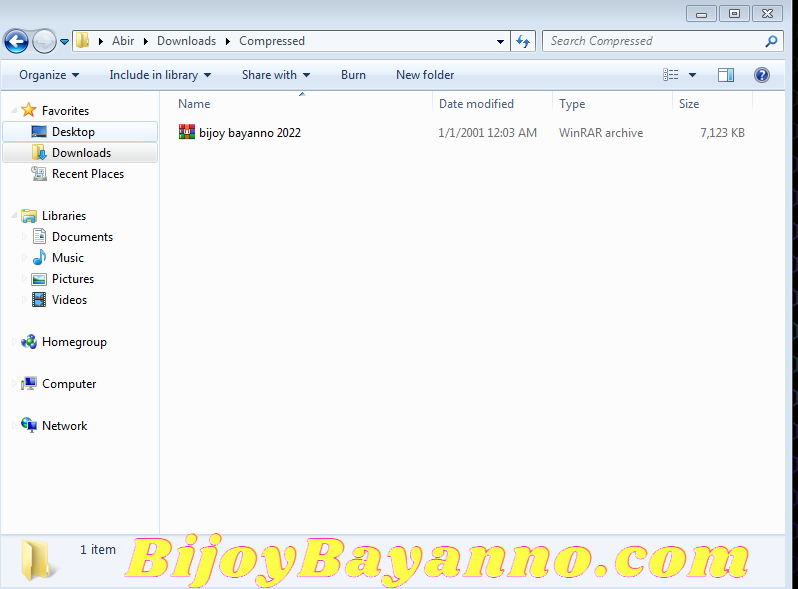
Task: Create a New folder
Action: [425, 75]
